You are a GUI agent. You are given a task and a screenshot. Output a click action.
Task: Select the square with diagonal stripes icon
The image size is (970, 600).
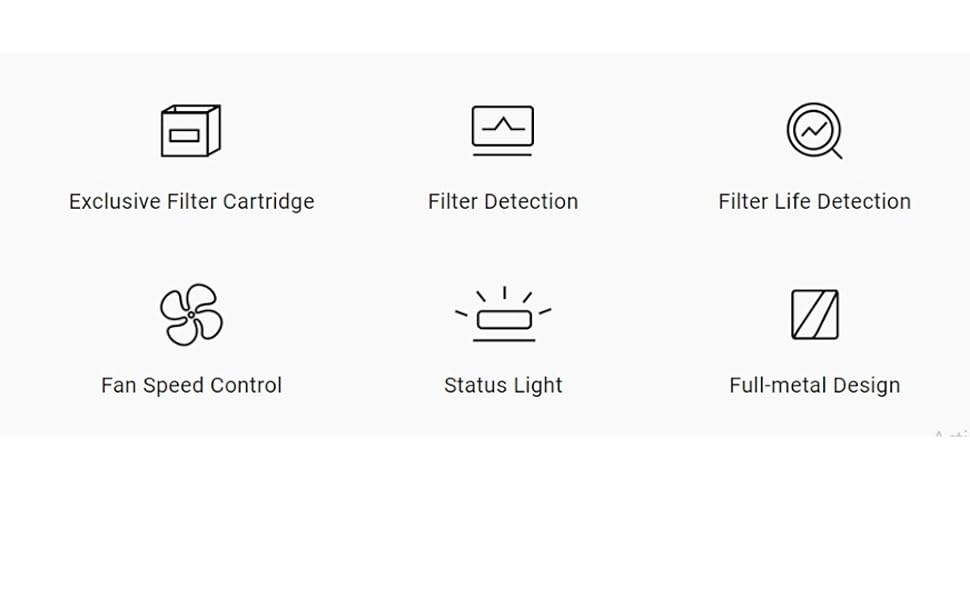(x=815, y=315)
